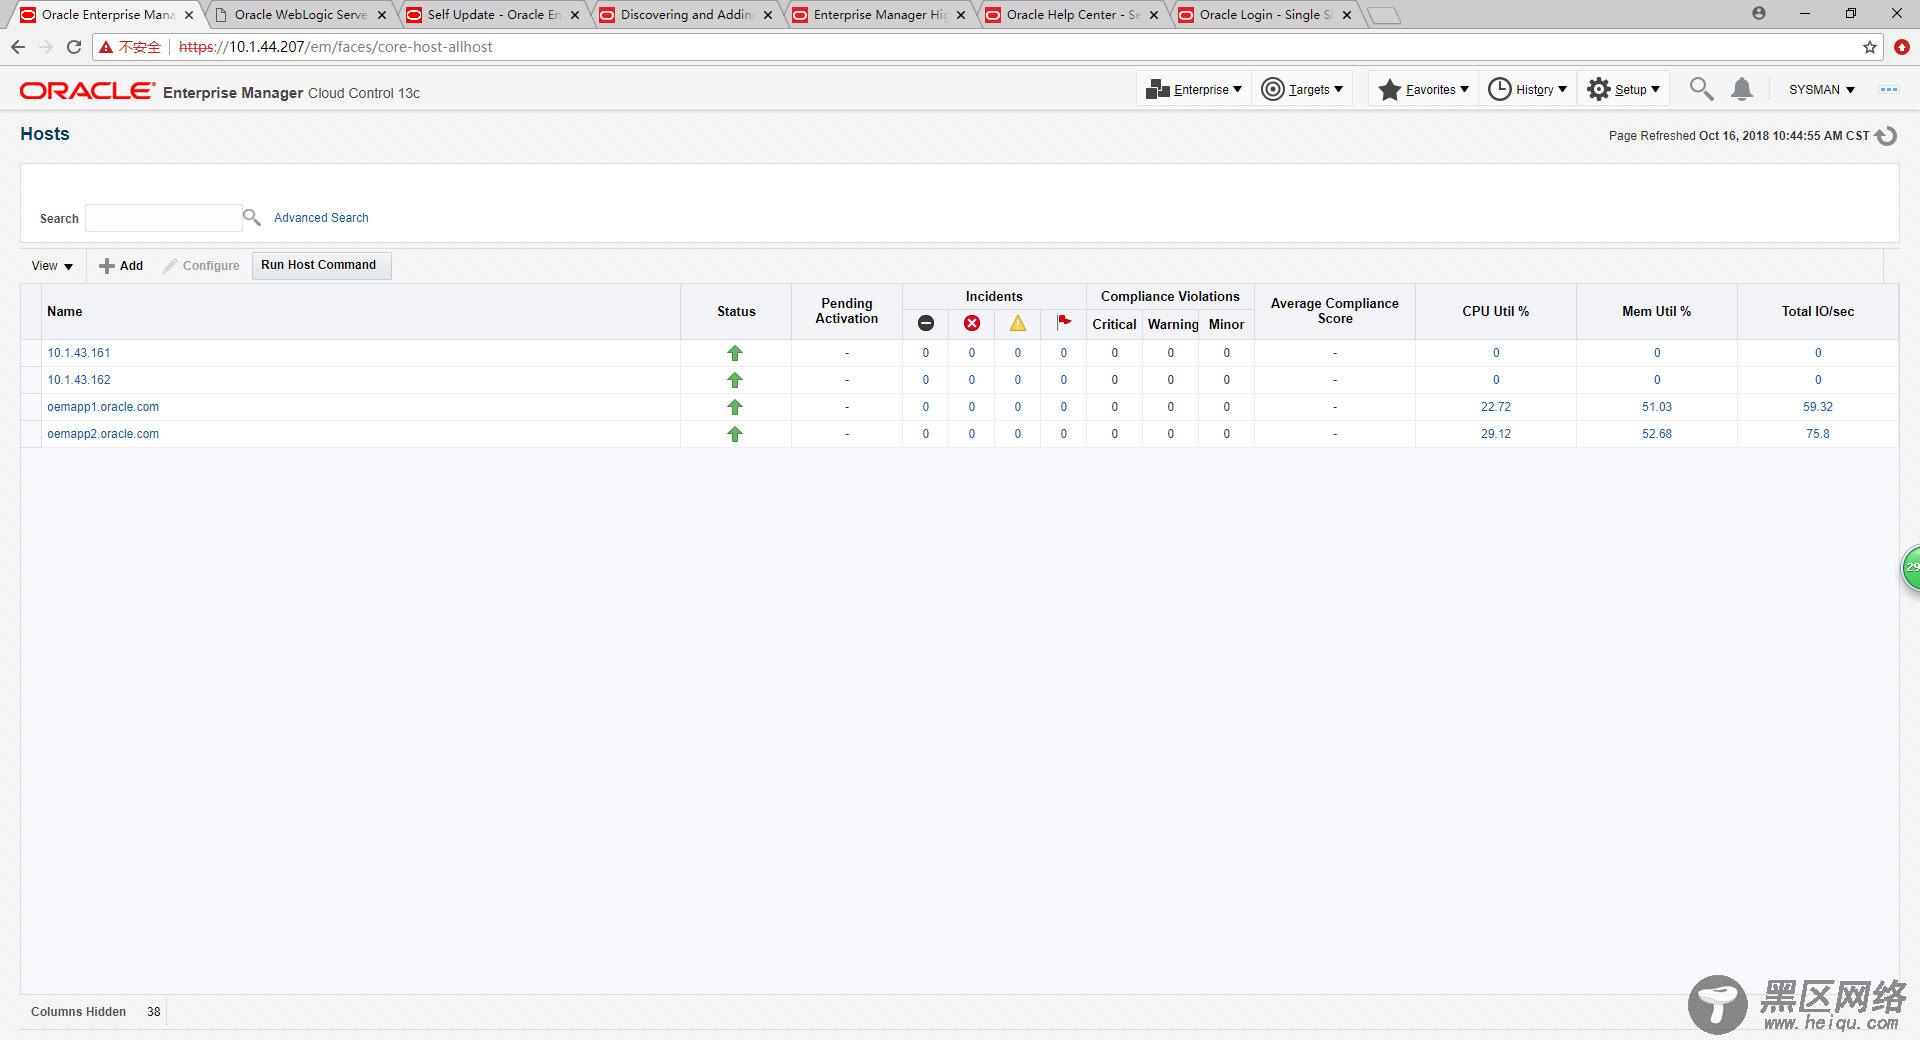Open global search magnifier in the header

[1700, 89]
